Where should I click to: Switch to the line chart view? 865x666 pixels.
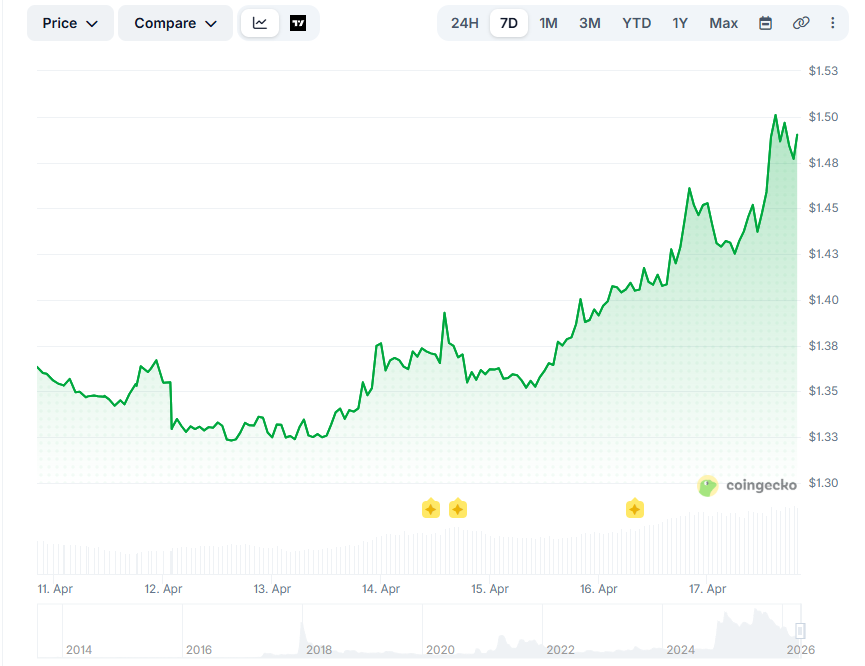tap(260, 23)
